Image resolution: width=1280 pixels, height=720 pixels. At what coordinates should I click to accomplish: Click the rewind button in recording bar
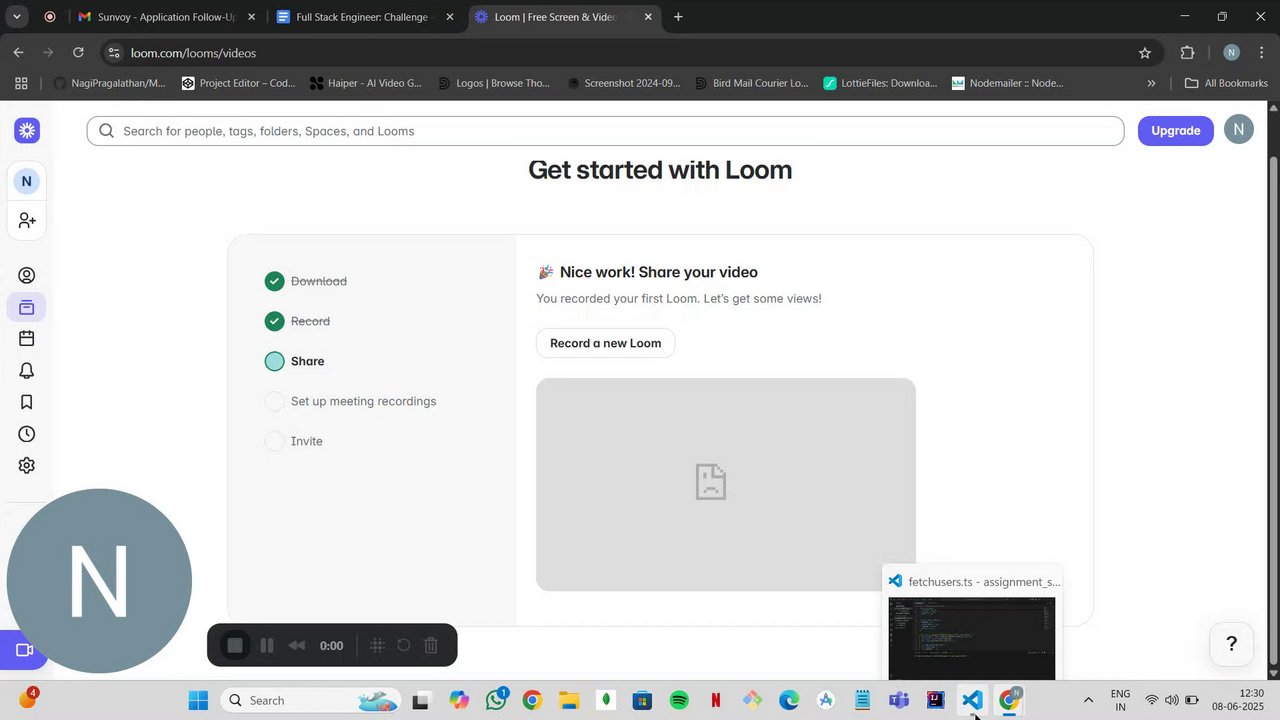pos(297,646)
